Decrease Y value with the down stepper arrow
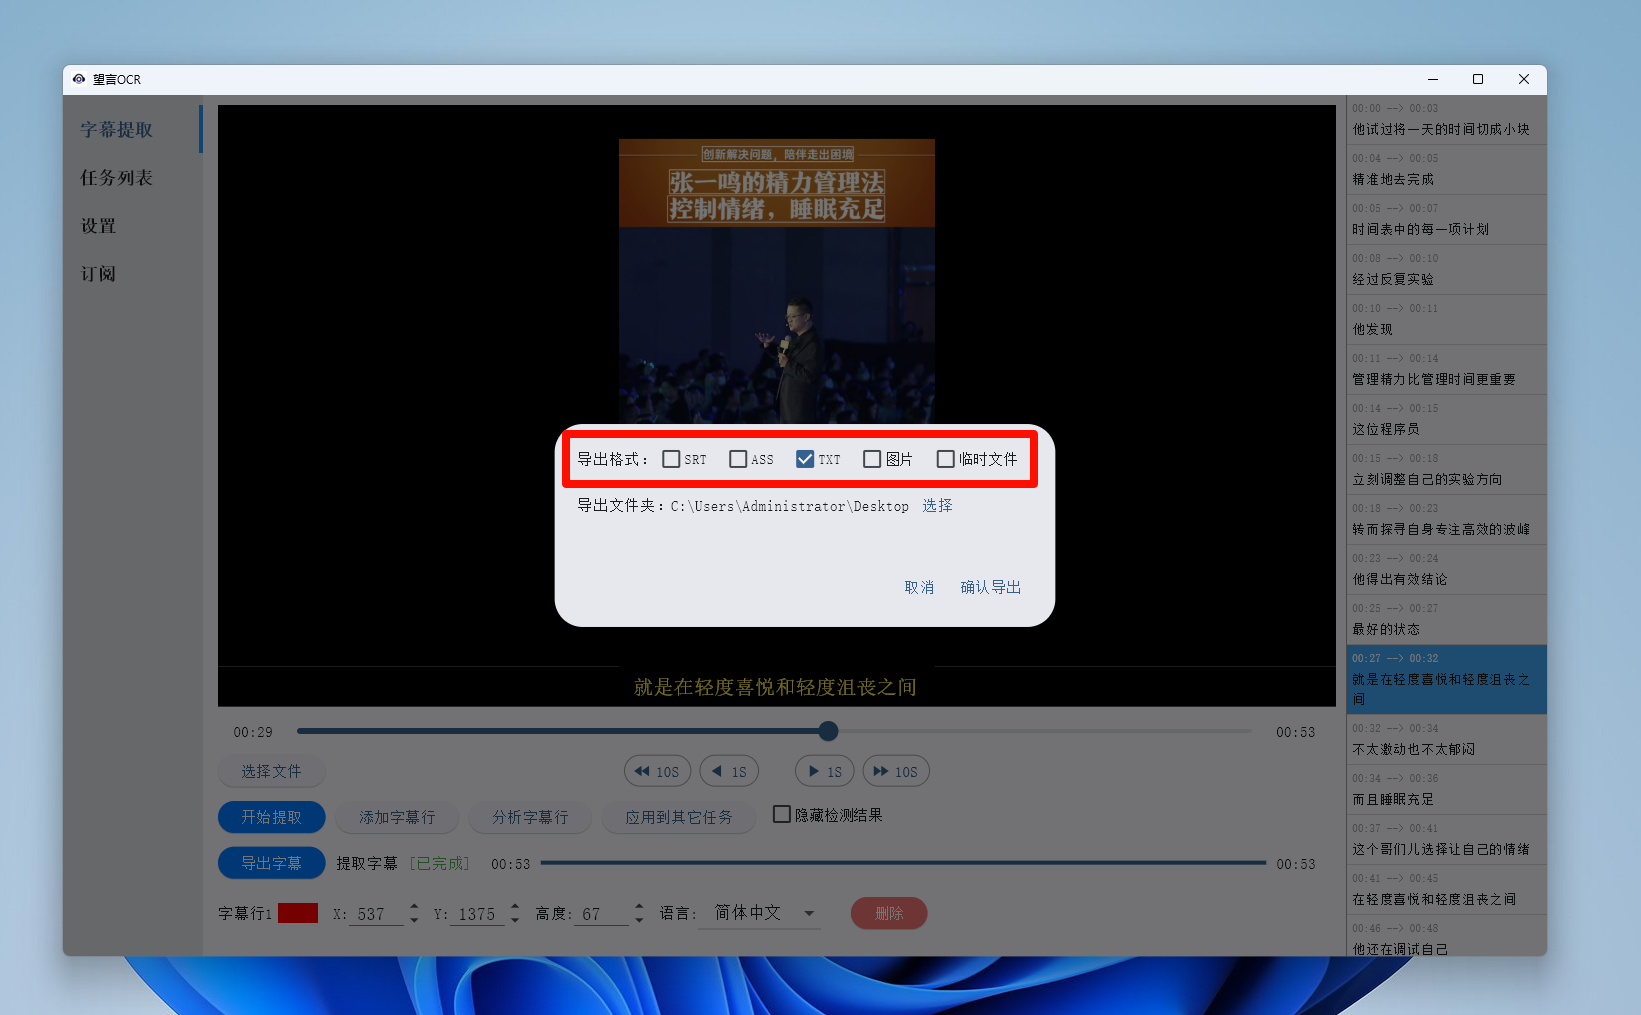This screenshot has width=1641, height=1015. tap(515, 920)
